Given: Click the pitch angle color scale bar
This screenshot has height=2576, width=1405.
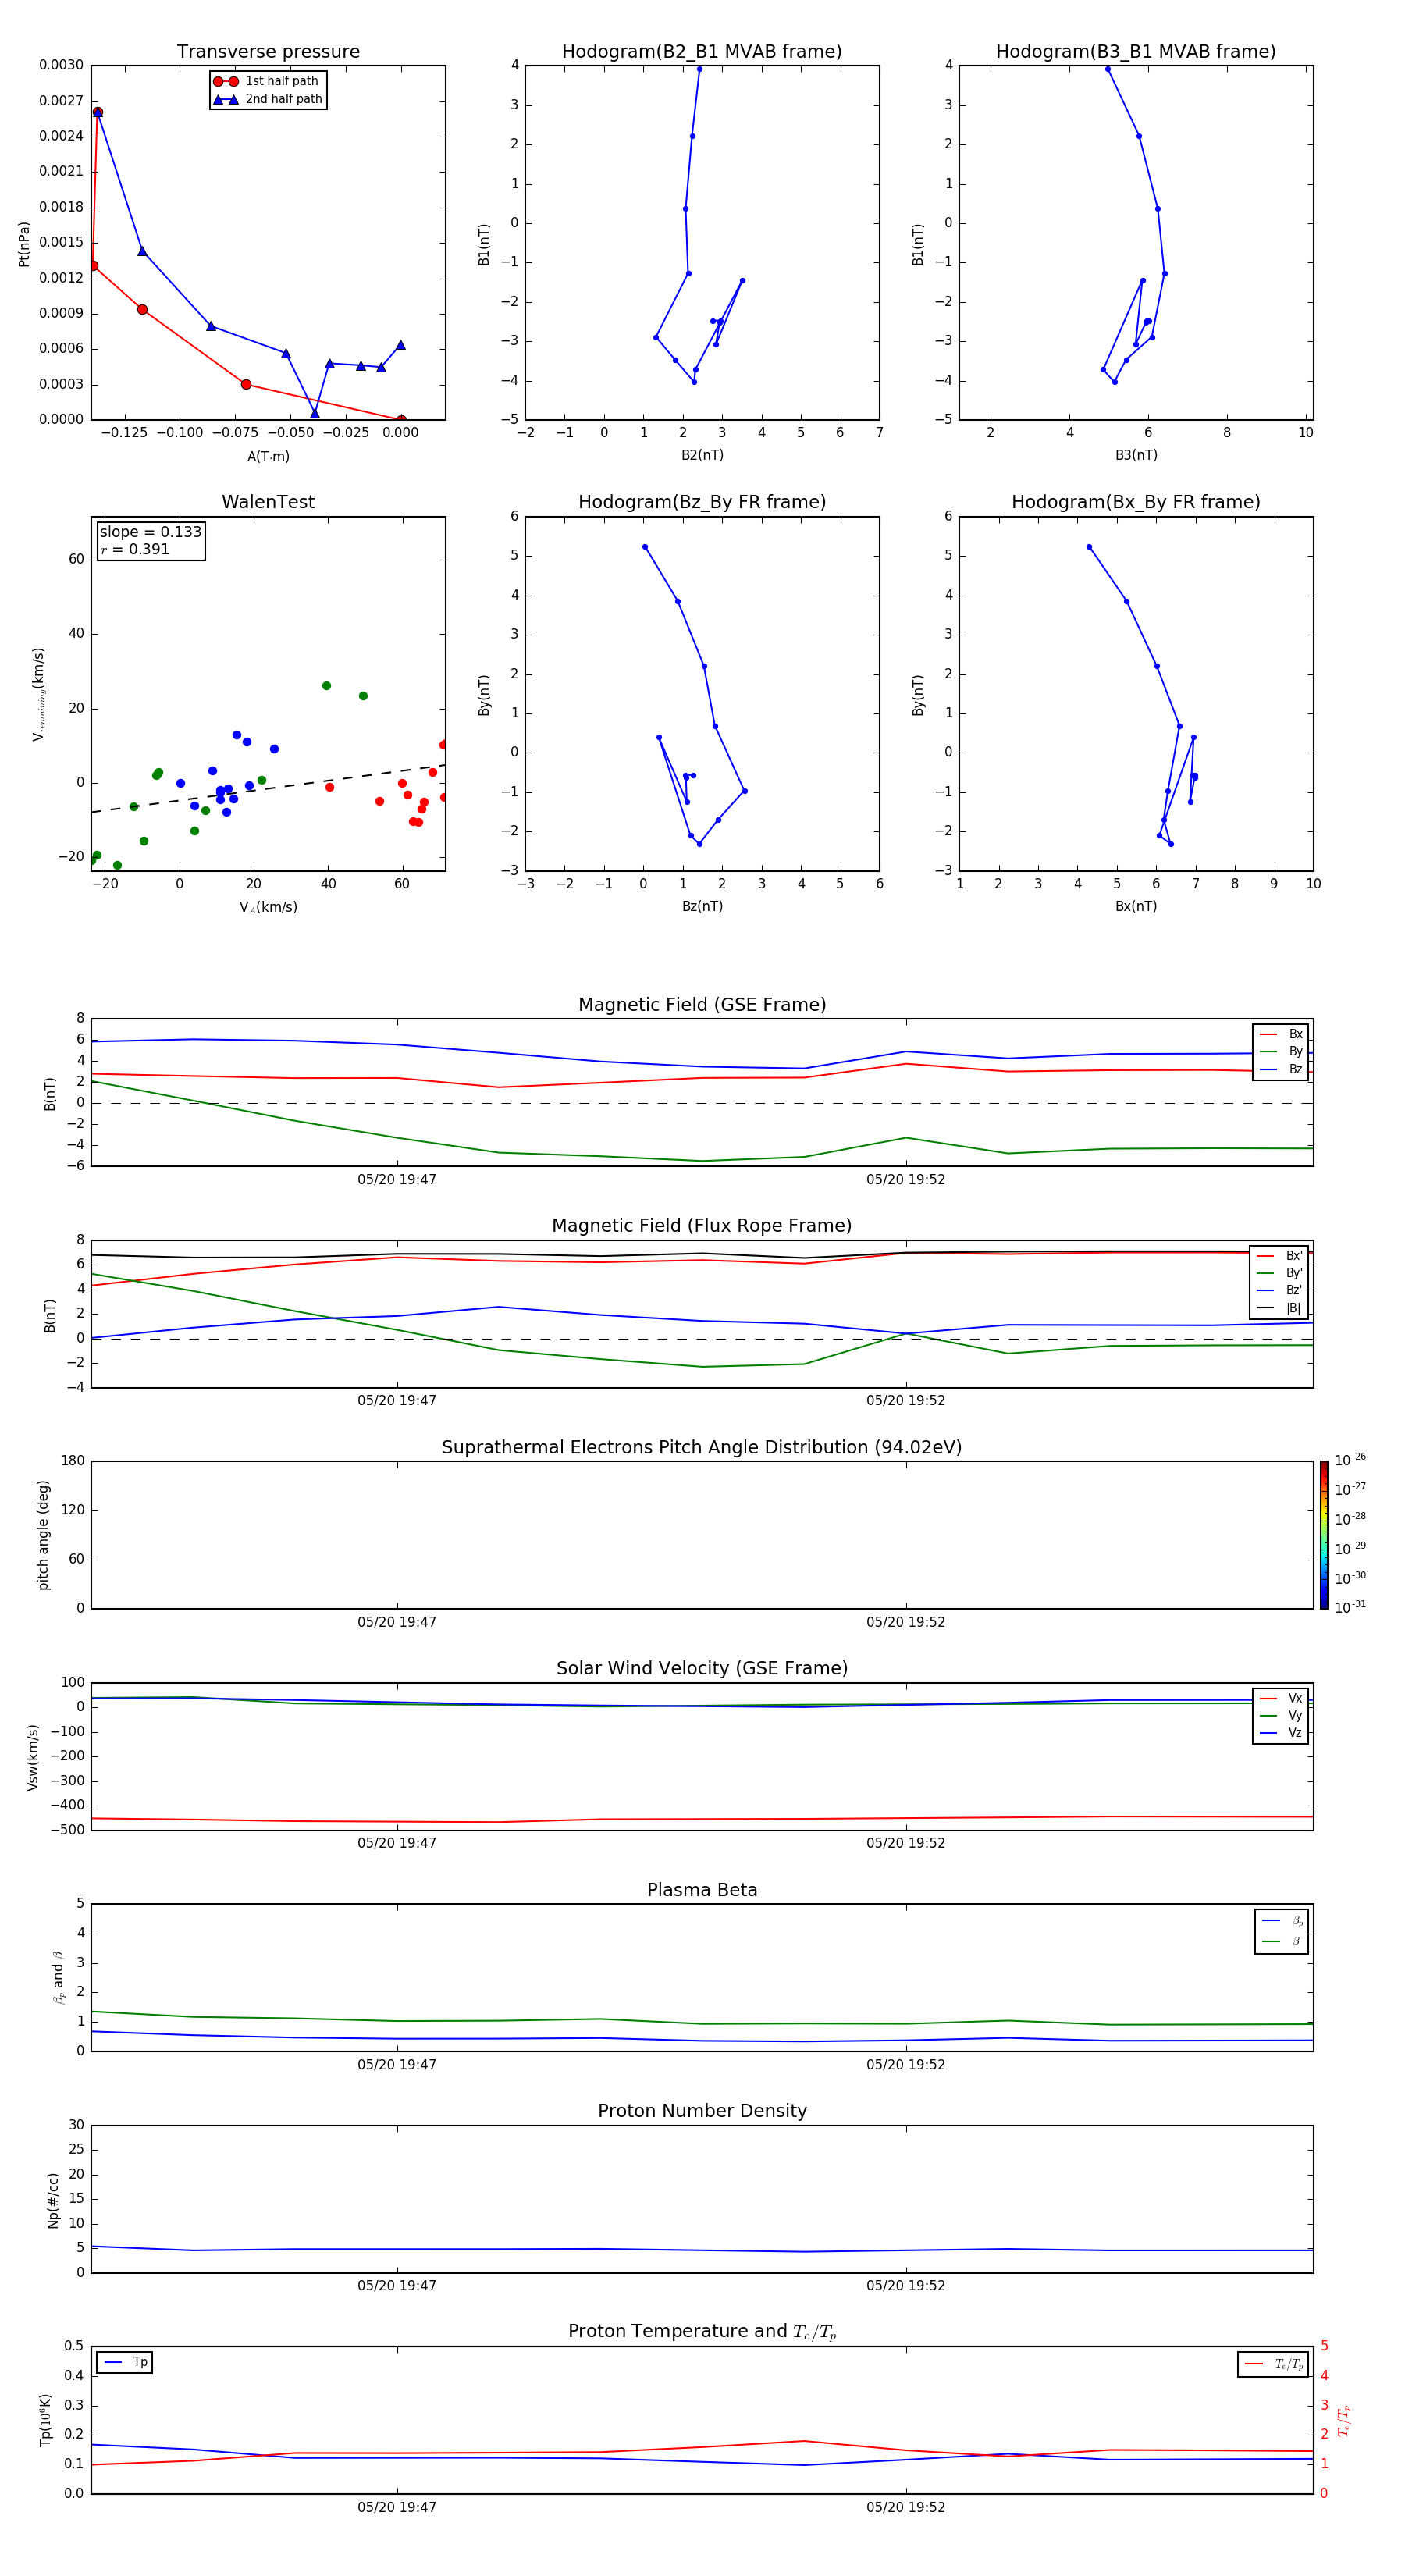Looking at the screenshot, I should [1324, 1535].
